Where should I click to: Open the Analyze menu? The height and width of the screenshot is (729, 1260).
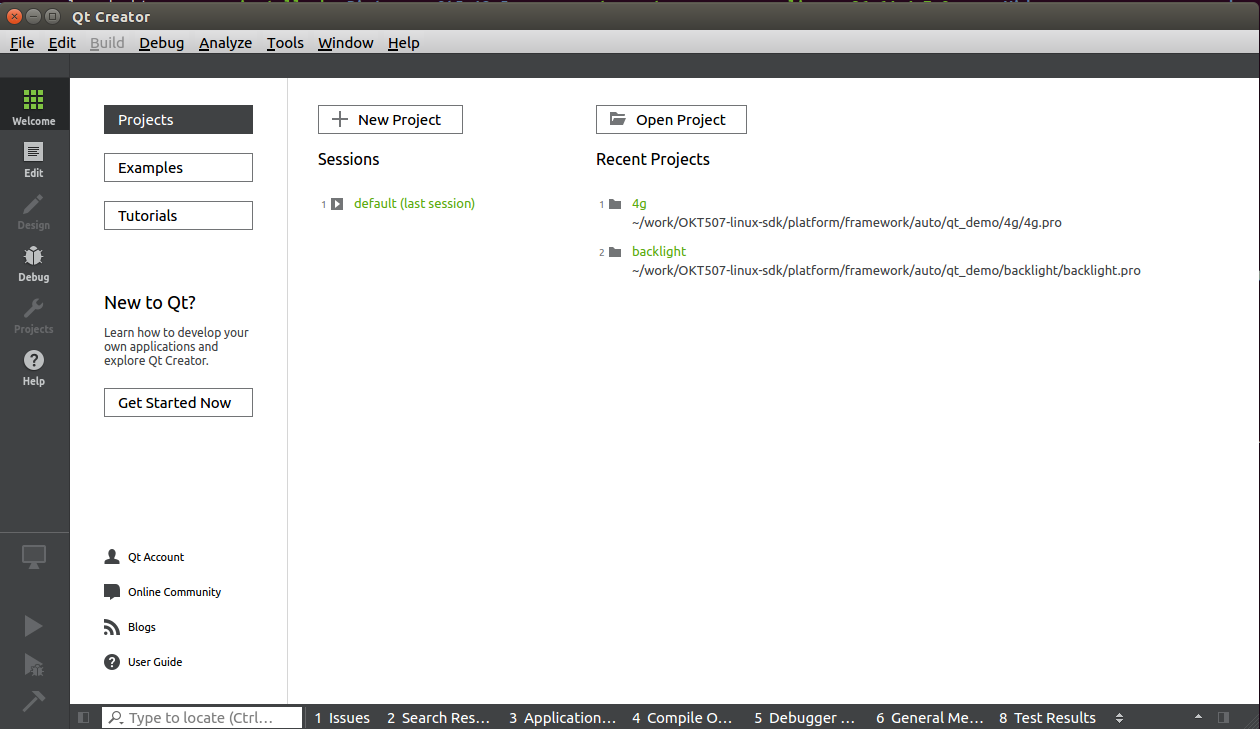225,43
